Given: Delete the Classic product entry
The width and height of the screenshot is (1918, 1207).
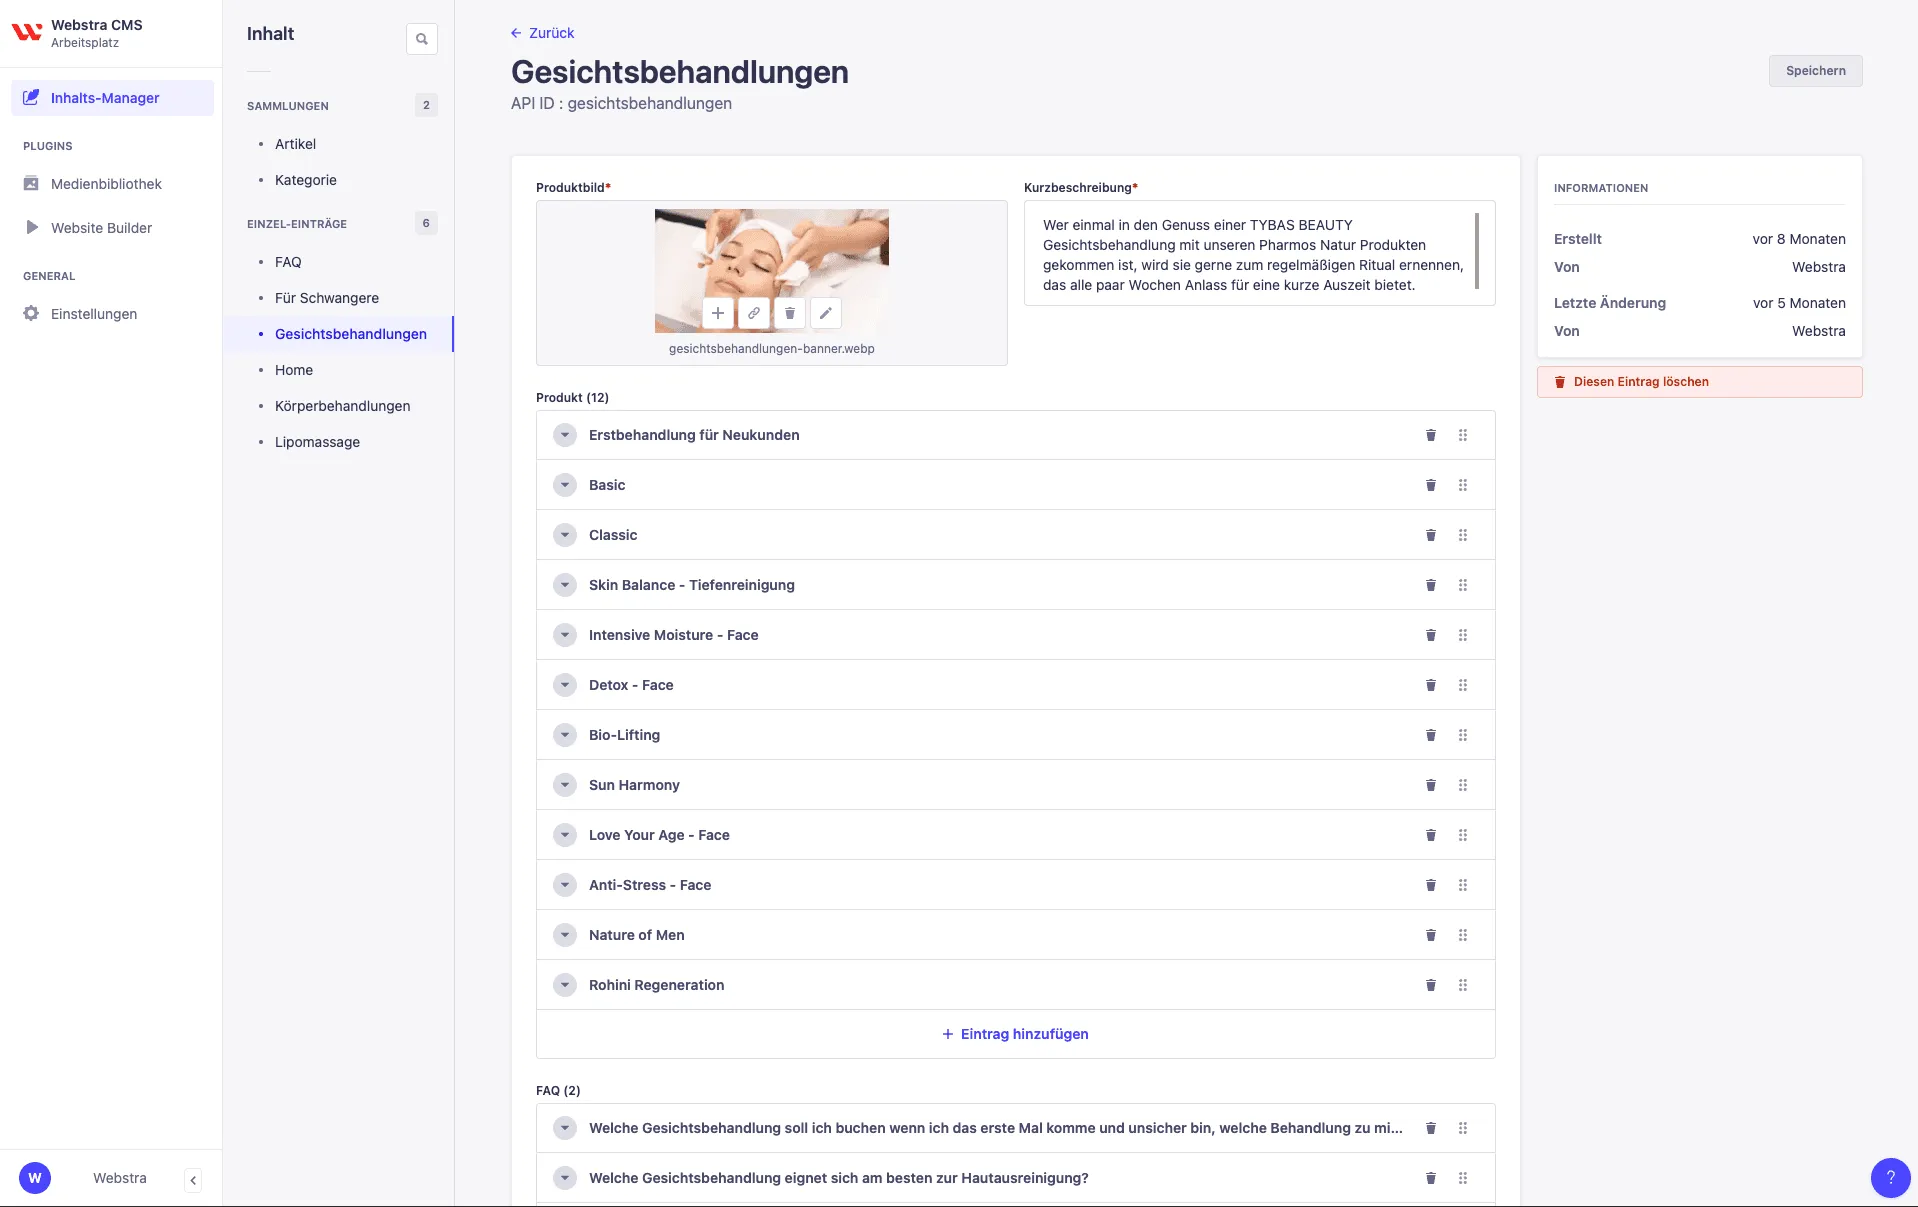Looking at the screenshot, I should click(1431, 535).
